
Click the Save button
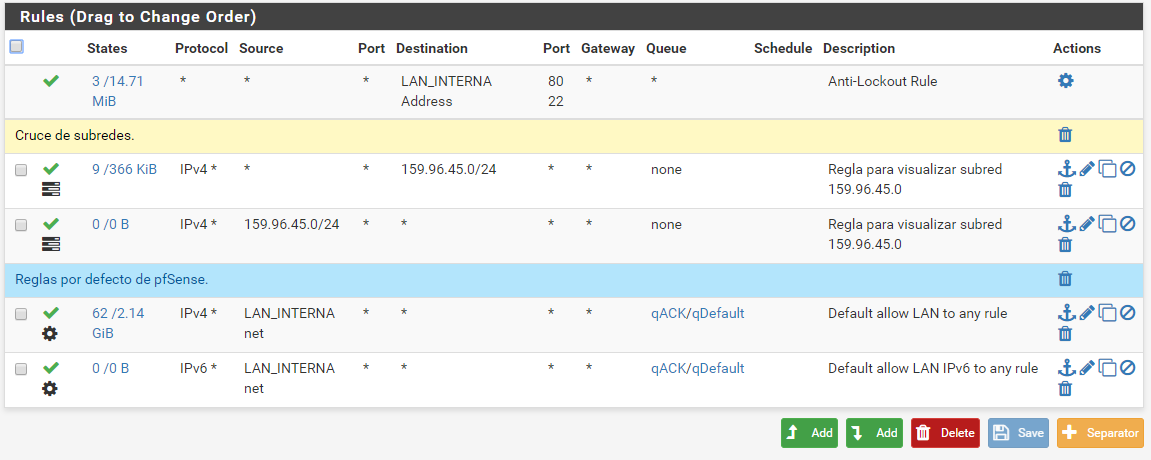click(x=1018, y=433)
